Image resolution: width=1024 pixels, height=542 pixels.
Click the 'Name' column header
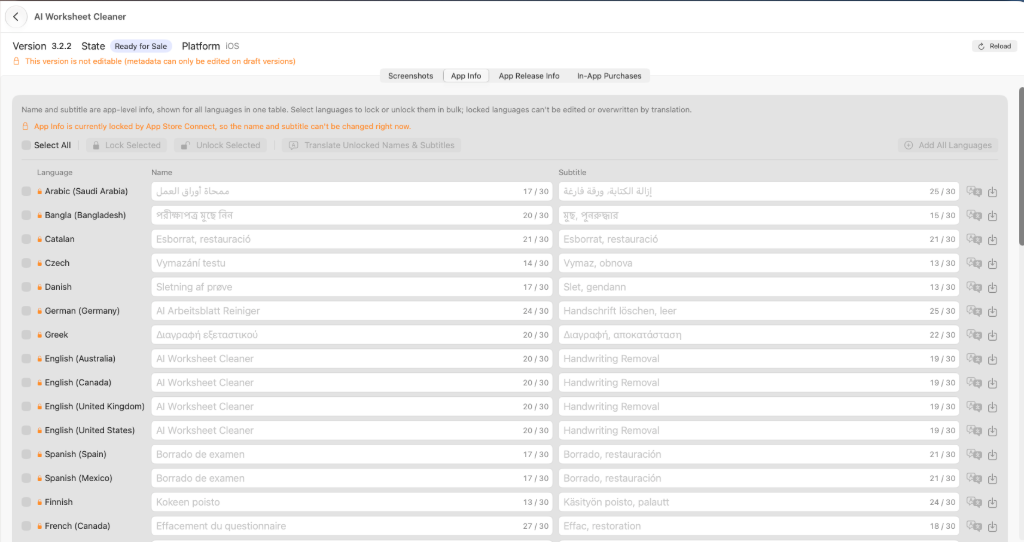tap(162, 172)
